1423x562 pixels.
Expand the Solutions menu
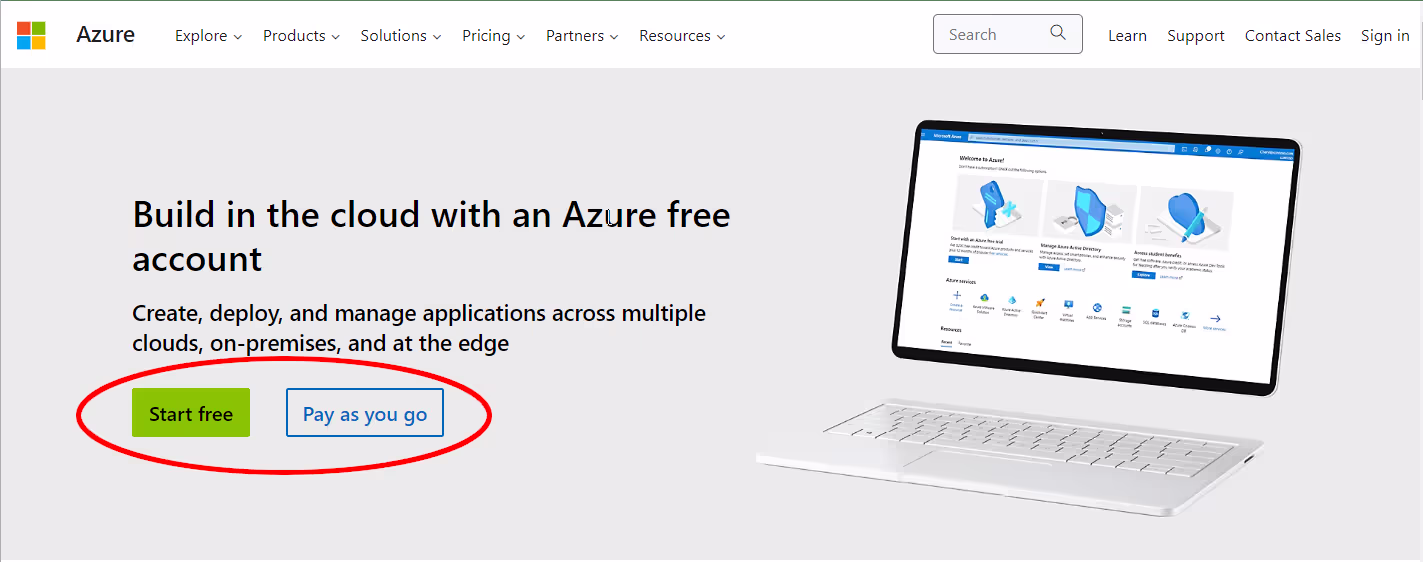click(x=401, y=35)
